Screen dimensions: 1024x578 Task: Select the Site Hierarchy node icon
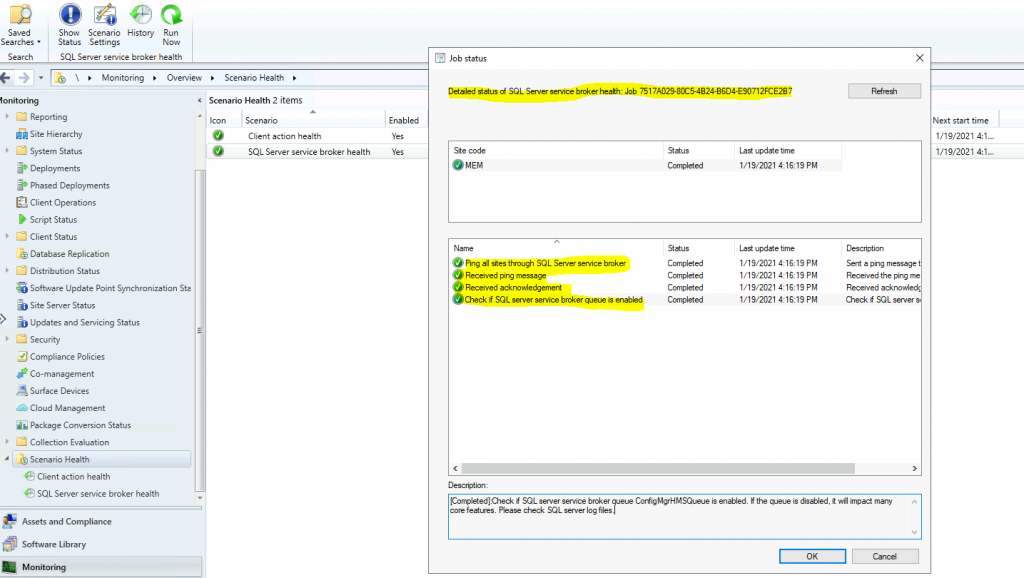click(22, 134)
